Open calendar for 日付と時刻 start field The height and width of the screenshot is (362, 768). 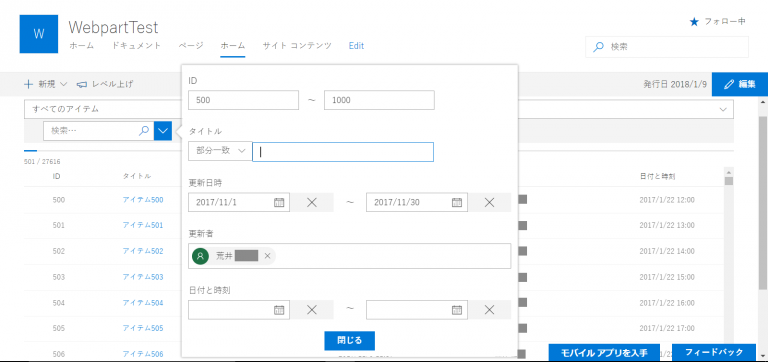click(279, 310)
